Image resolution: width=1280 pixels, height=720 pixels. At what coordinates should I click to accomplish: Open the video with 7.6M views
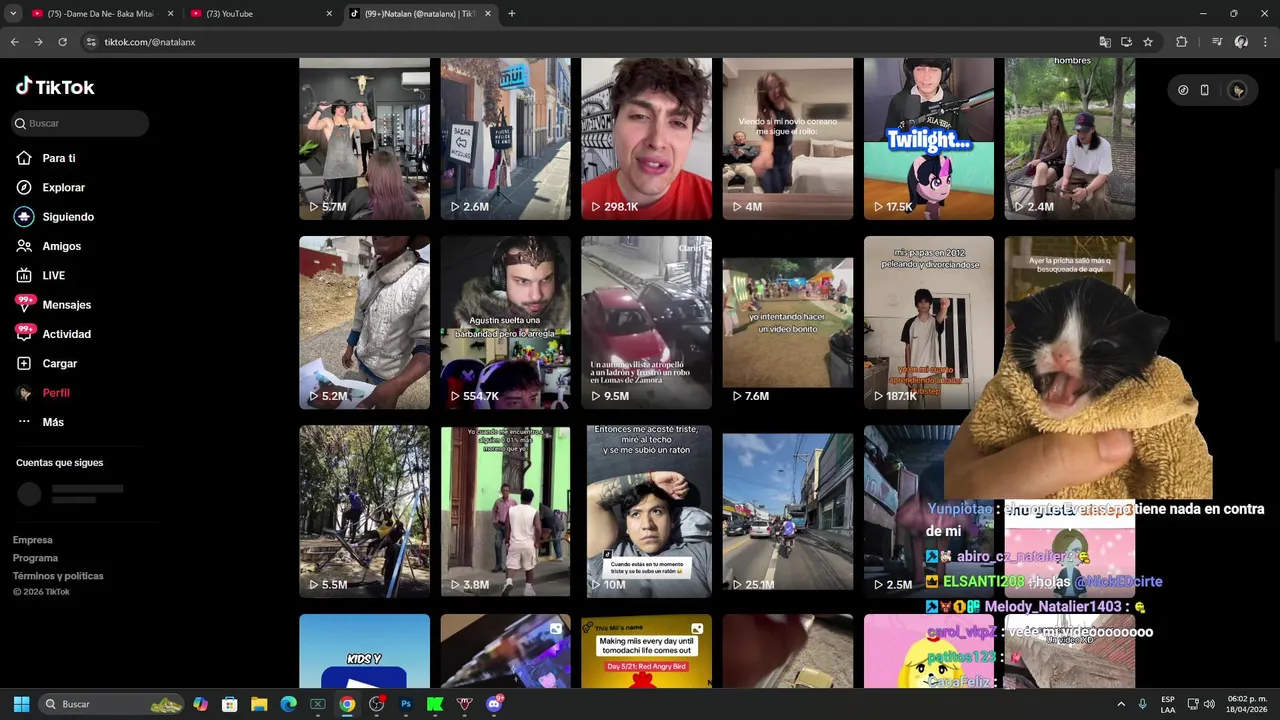(x=788, y=322)
